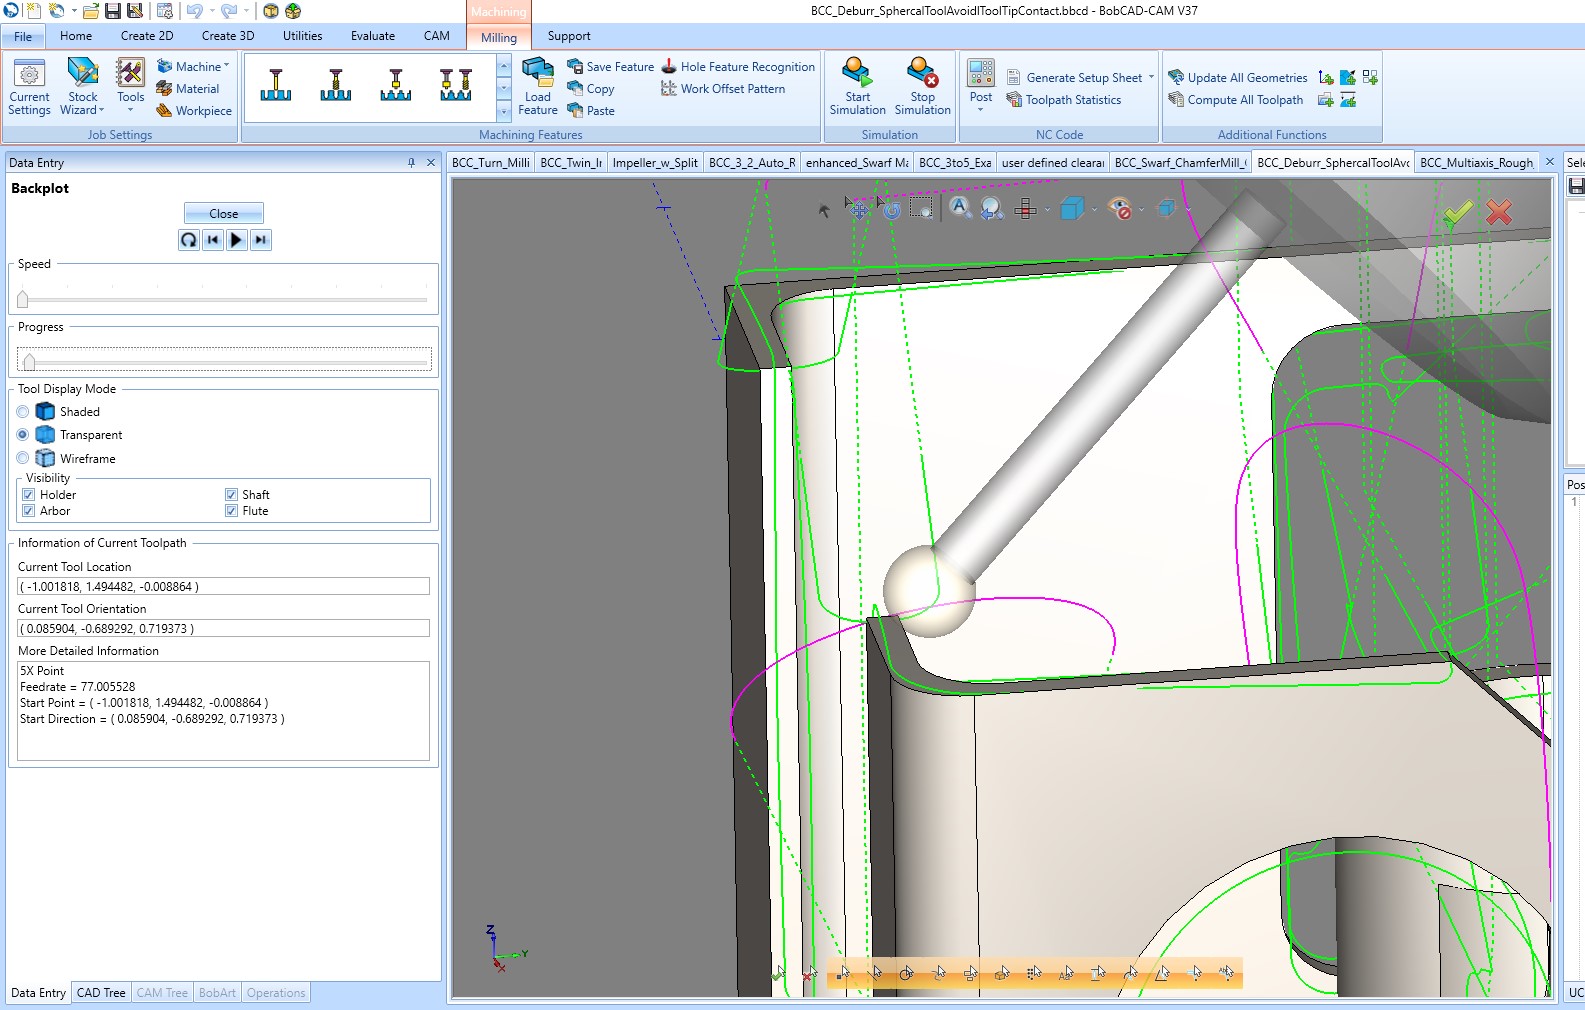Open the Workpiece setting
Viewport: 1585px width, 1010px height.
tap(194, 111)
